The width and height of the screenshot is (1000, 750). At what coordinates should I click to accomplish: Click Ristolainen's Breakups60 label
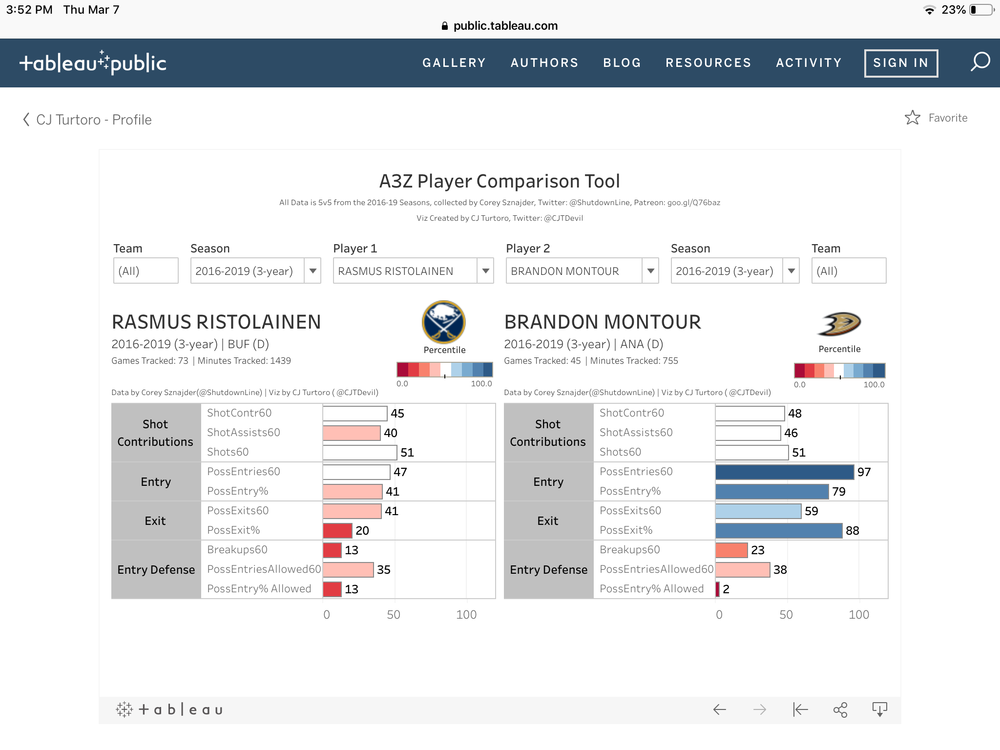237,549
